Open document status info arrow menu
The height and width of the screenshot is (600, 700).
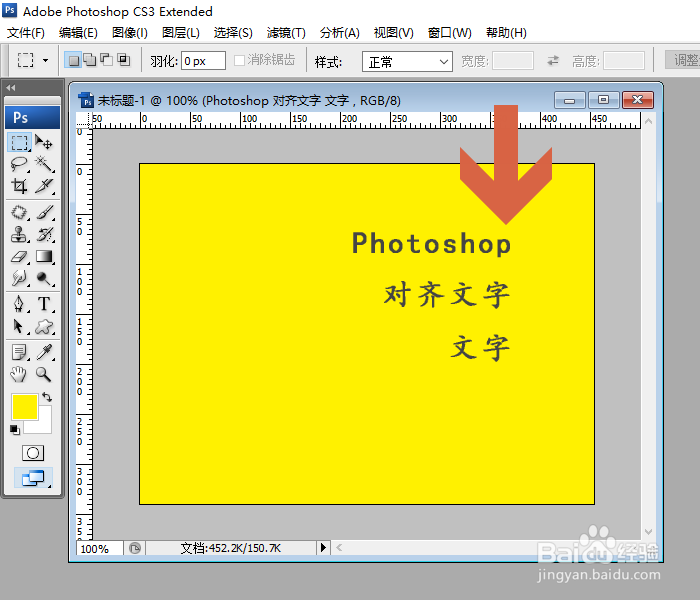323,547
